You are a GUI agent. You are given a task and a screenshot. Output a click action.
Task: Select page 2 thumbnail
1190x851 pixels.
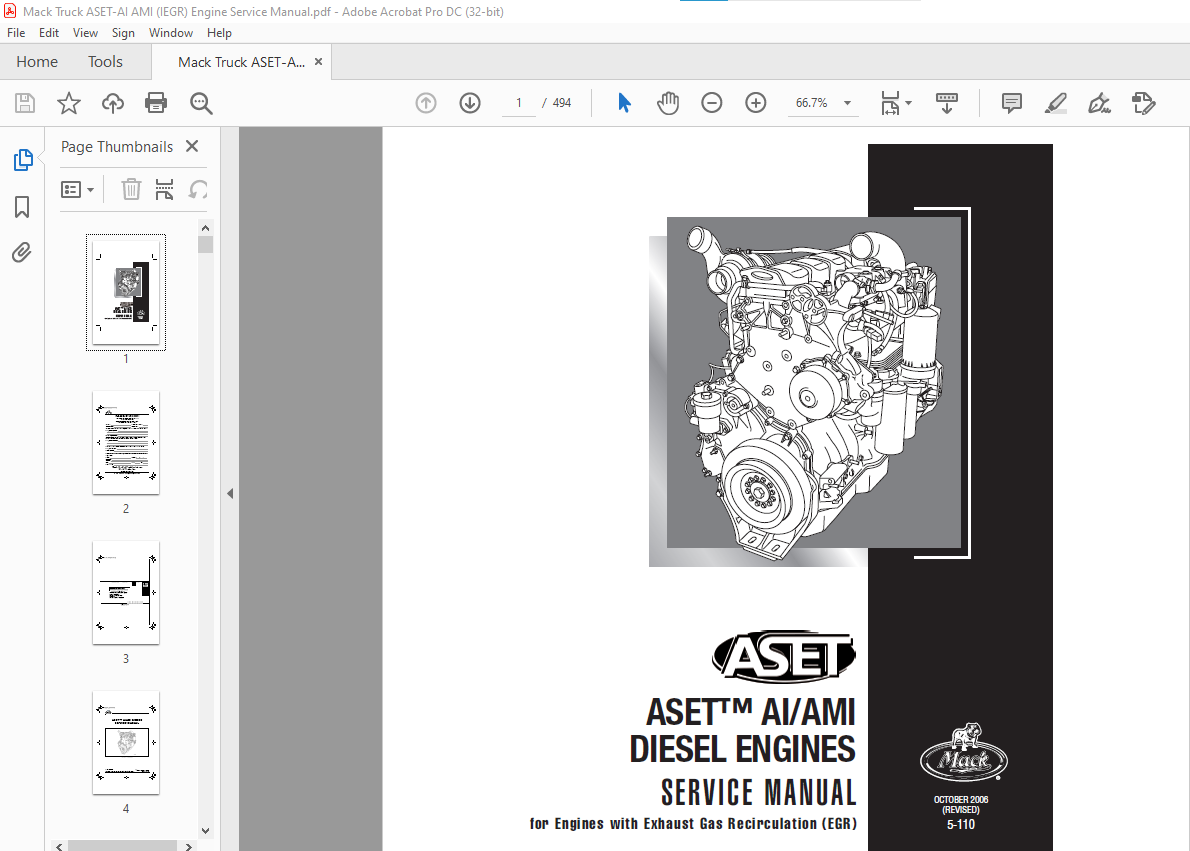pyautogui.click(x=126, y=443)
